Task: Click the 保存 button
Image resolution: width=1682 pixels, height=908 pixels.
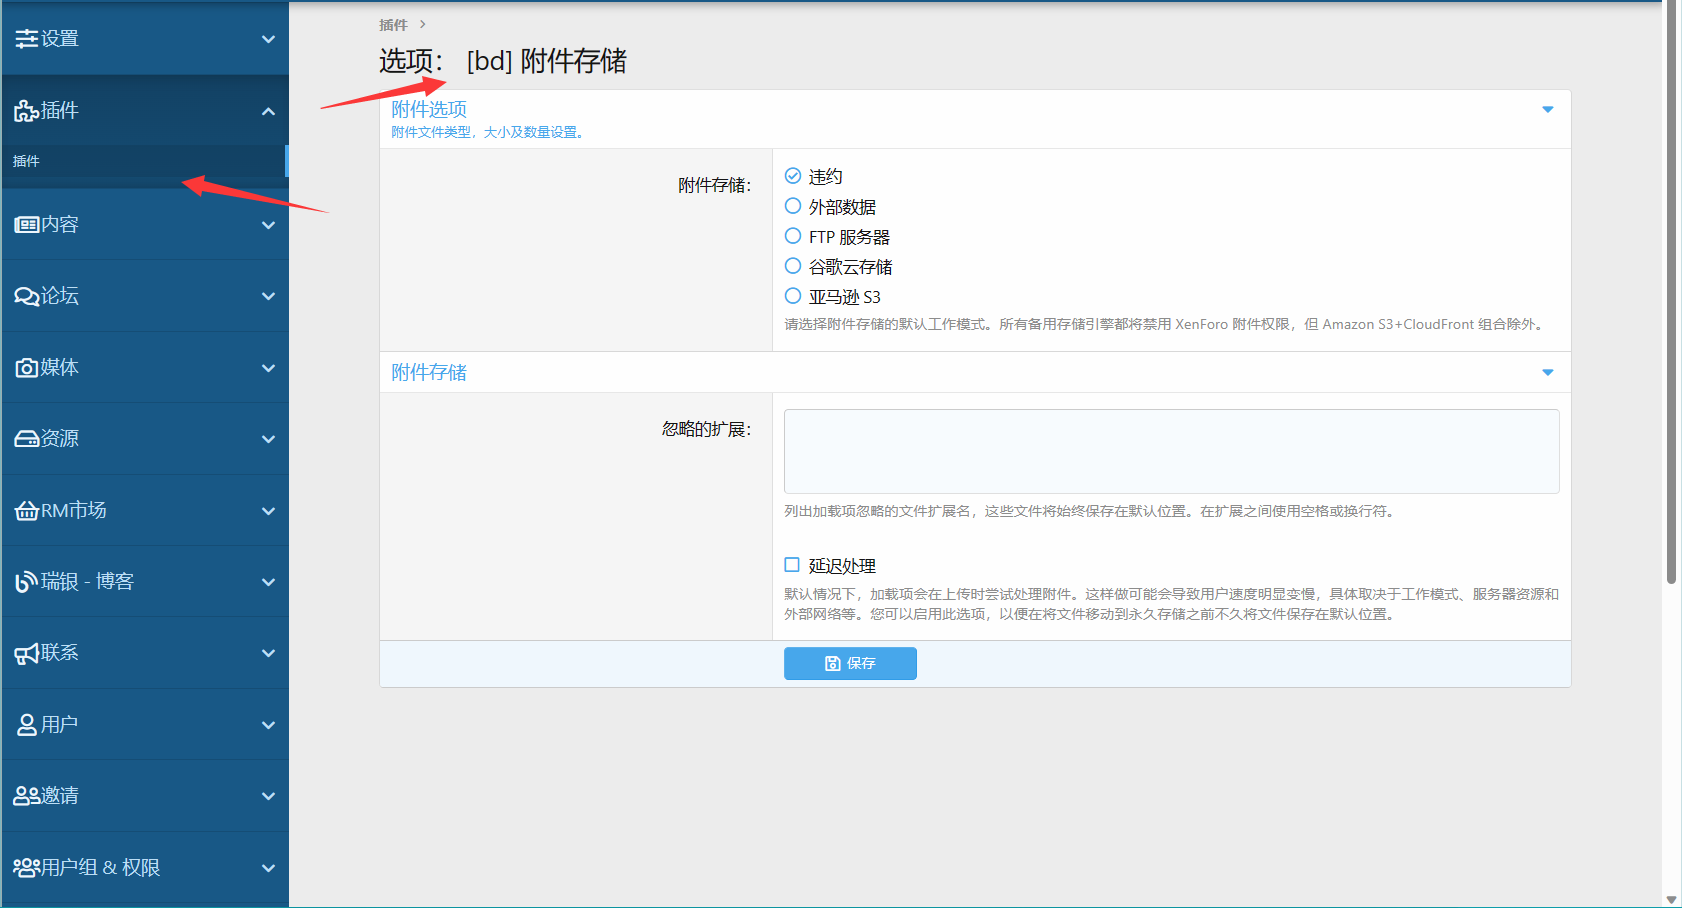Action: point(850,663)
